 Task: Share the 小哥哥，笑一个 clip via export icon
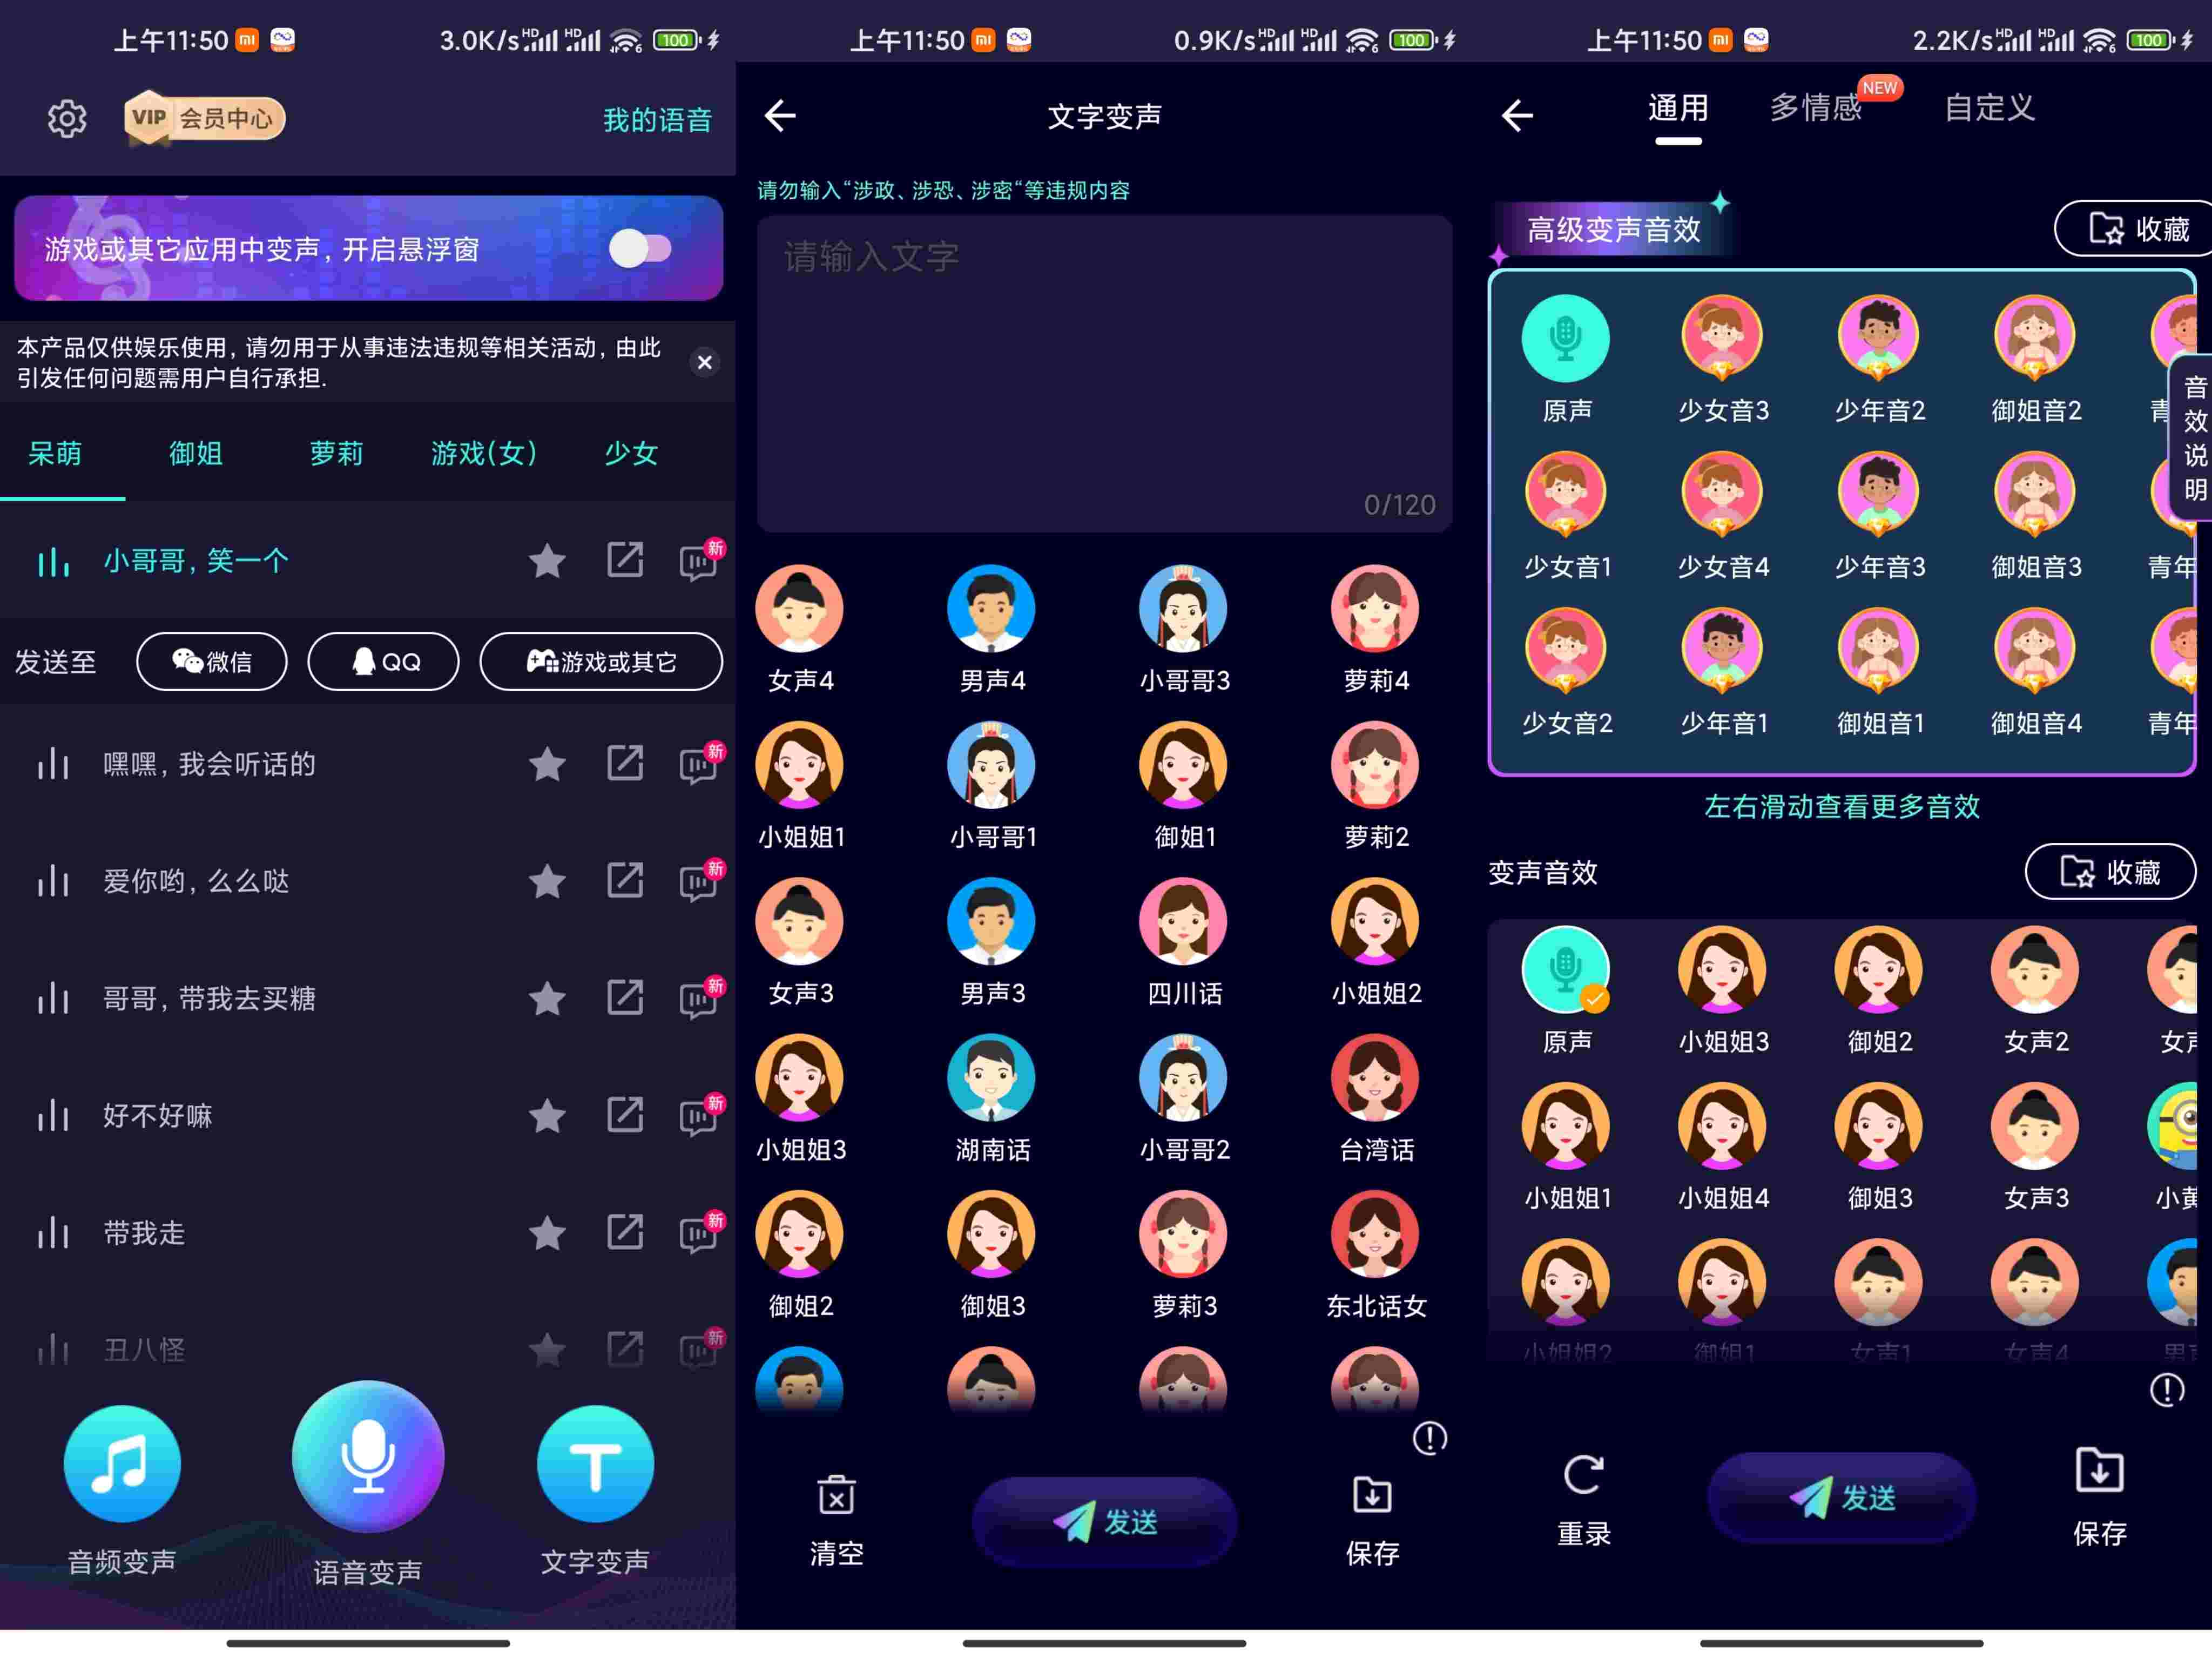(x=625, y=560)
